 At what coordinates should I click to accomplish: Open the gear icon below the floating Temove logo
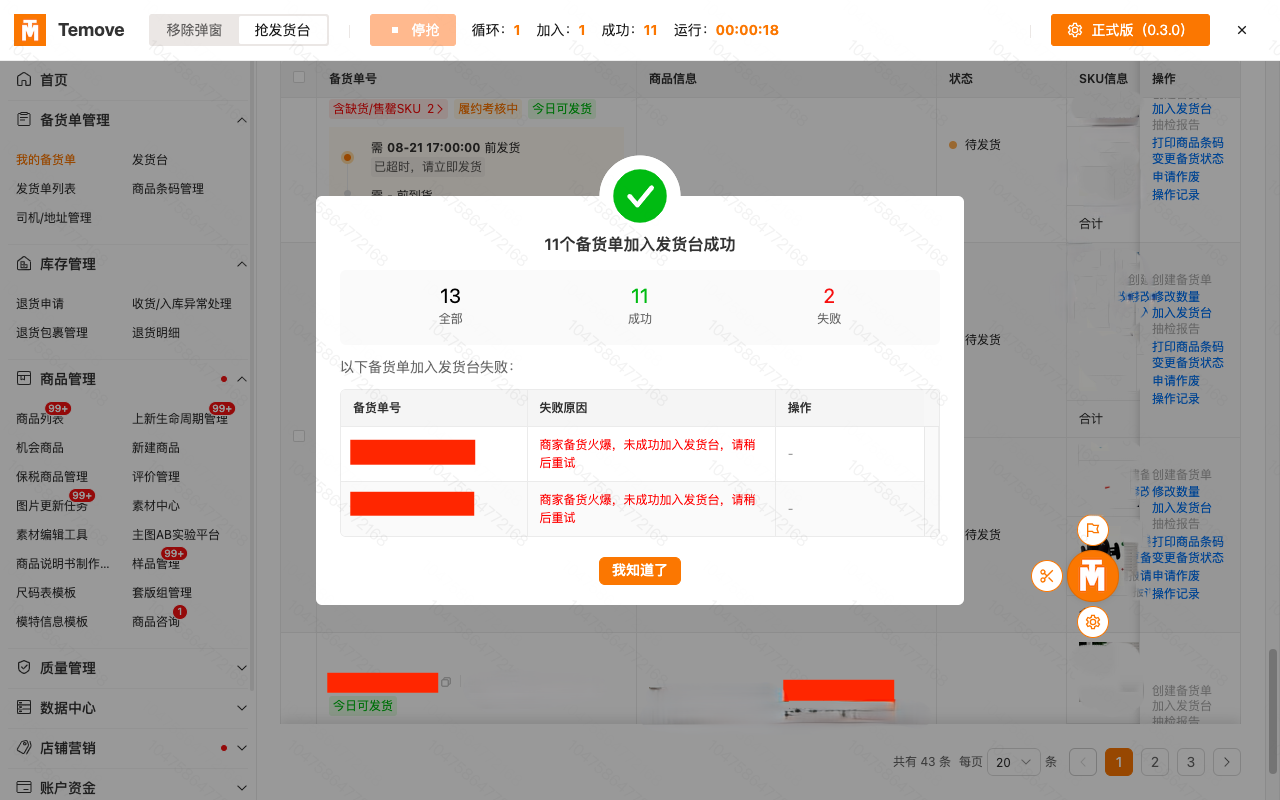click(x=1093, y=621)
